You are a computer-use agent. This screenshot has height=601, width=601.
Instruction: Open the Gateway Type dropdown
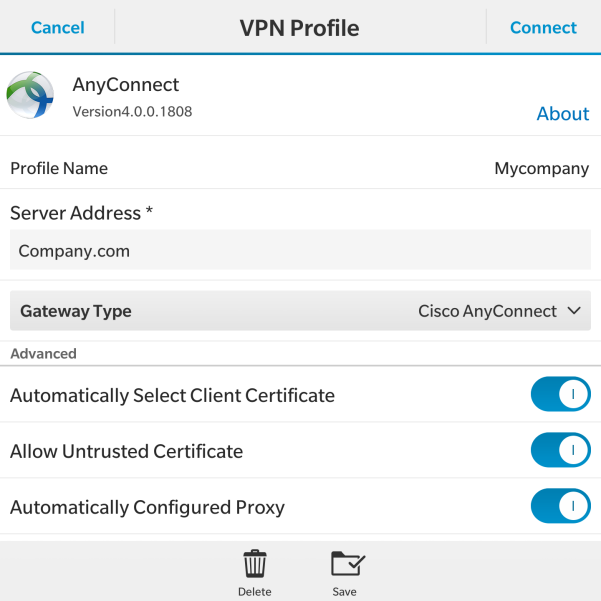300,311
